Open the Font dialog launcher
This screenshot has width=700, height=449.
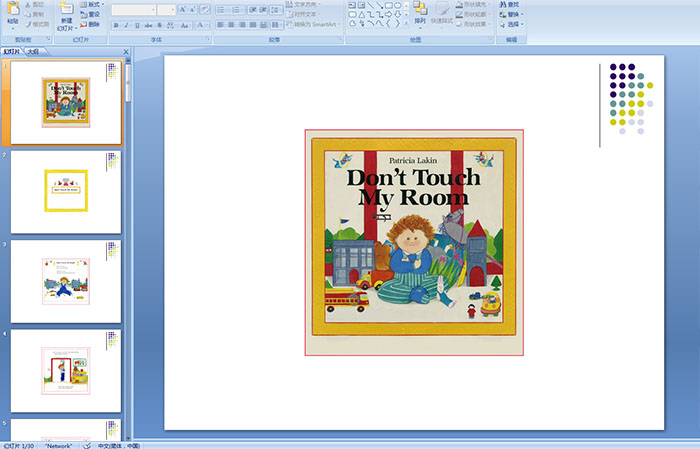point(208,39)
